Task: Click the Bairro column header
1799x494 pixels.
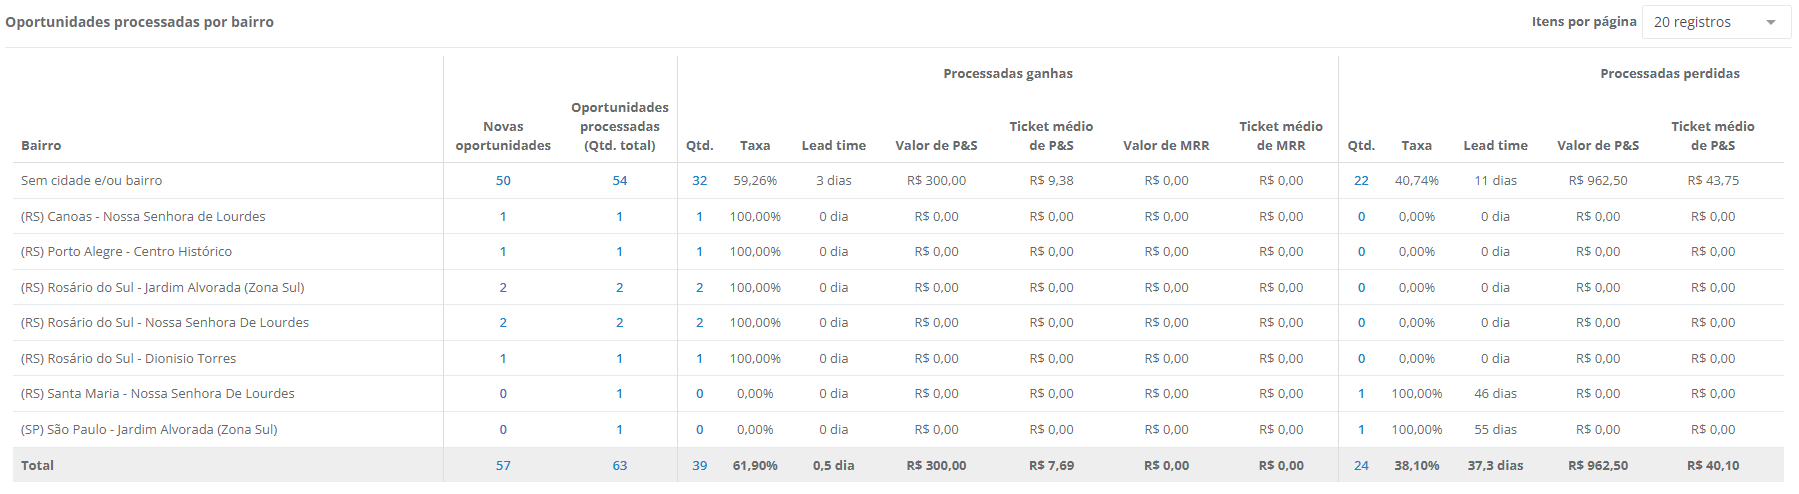Action: pos(41,146)
